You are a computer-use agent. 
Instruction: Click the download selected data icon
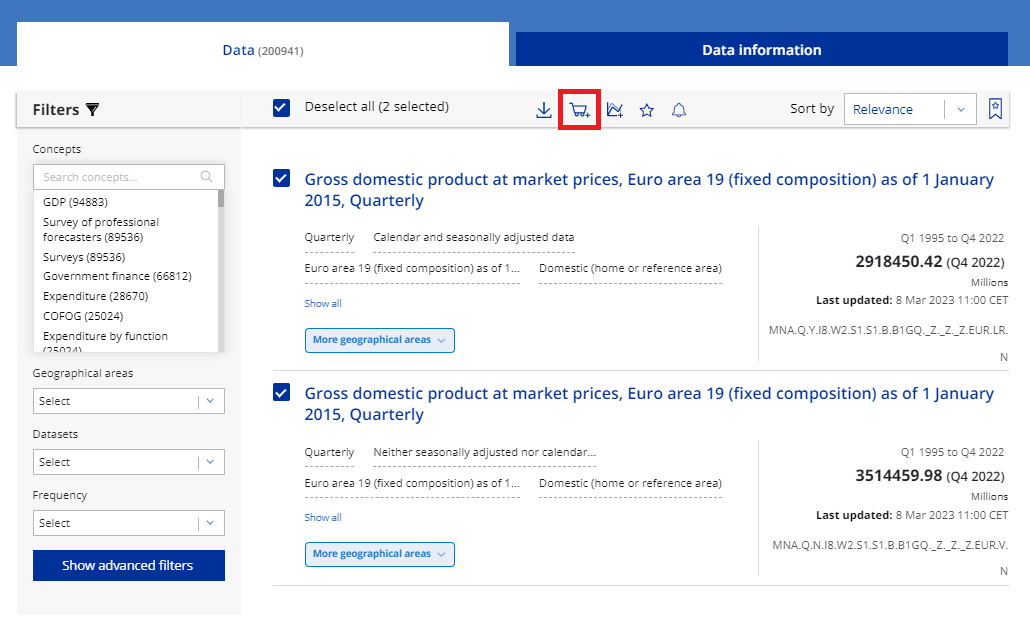544,110
